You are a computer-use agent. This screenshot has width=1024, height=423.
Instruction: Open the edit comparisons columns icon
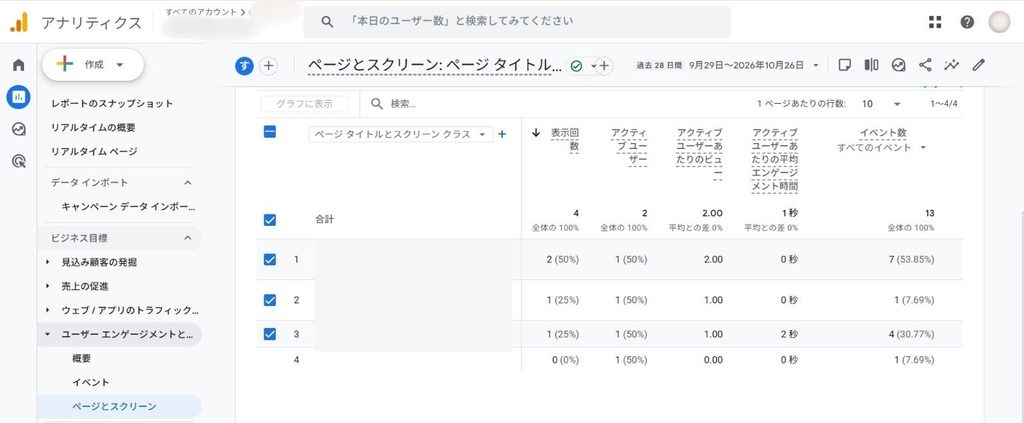point(871,65)
